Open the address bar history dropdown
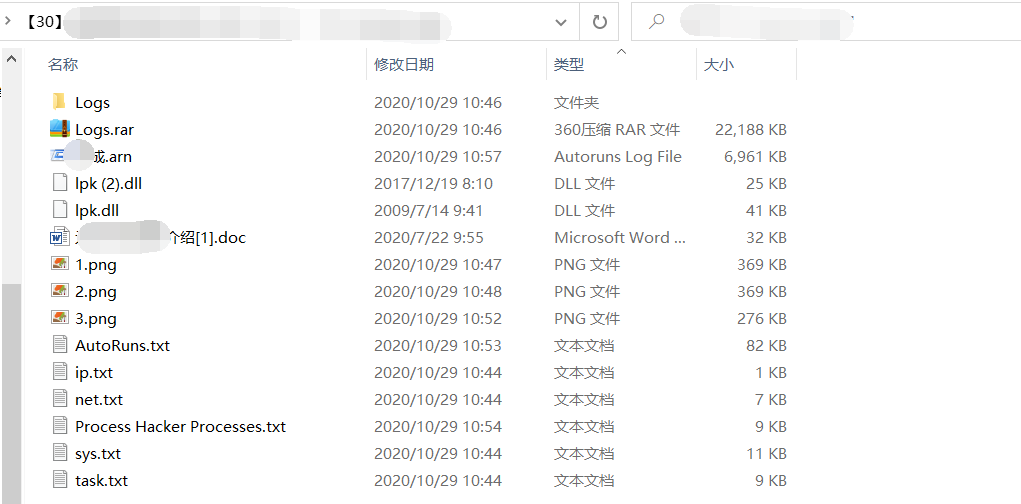Image resolution: width=1021 pixels, height=504 pixels. pos(561,22)
